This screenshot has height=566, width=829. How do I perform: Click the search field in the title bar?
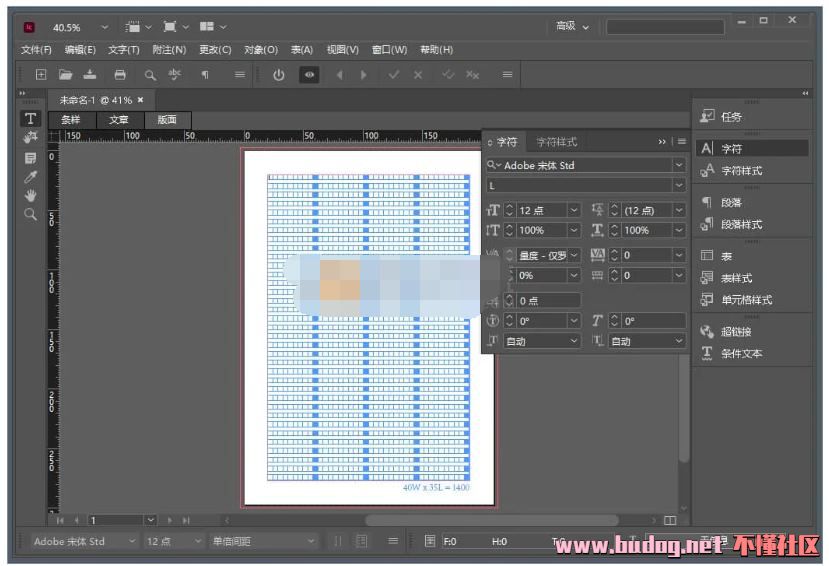coord(663,27)
